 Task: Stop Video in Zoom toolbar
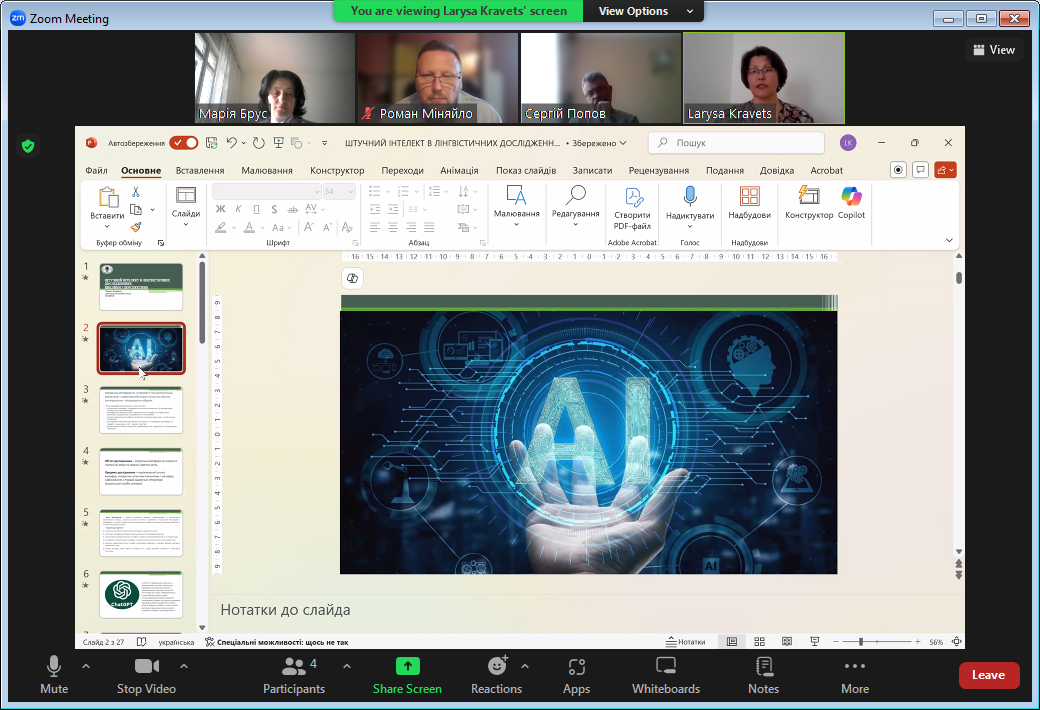tap(146, 675)
